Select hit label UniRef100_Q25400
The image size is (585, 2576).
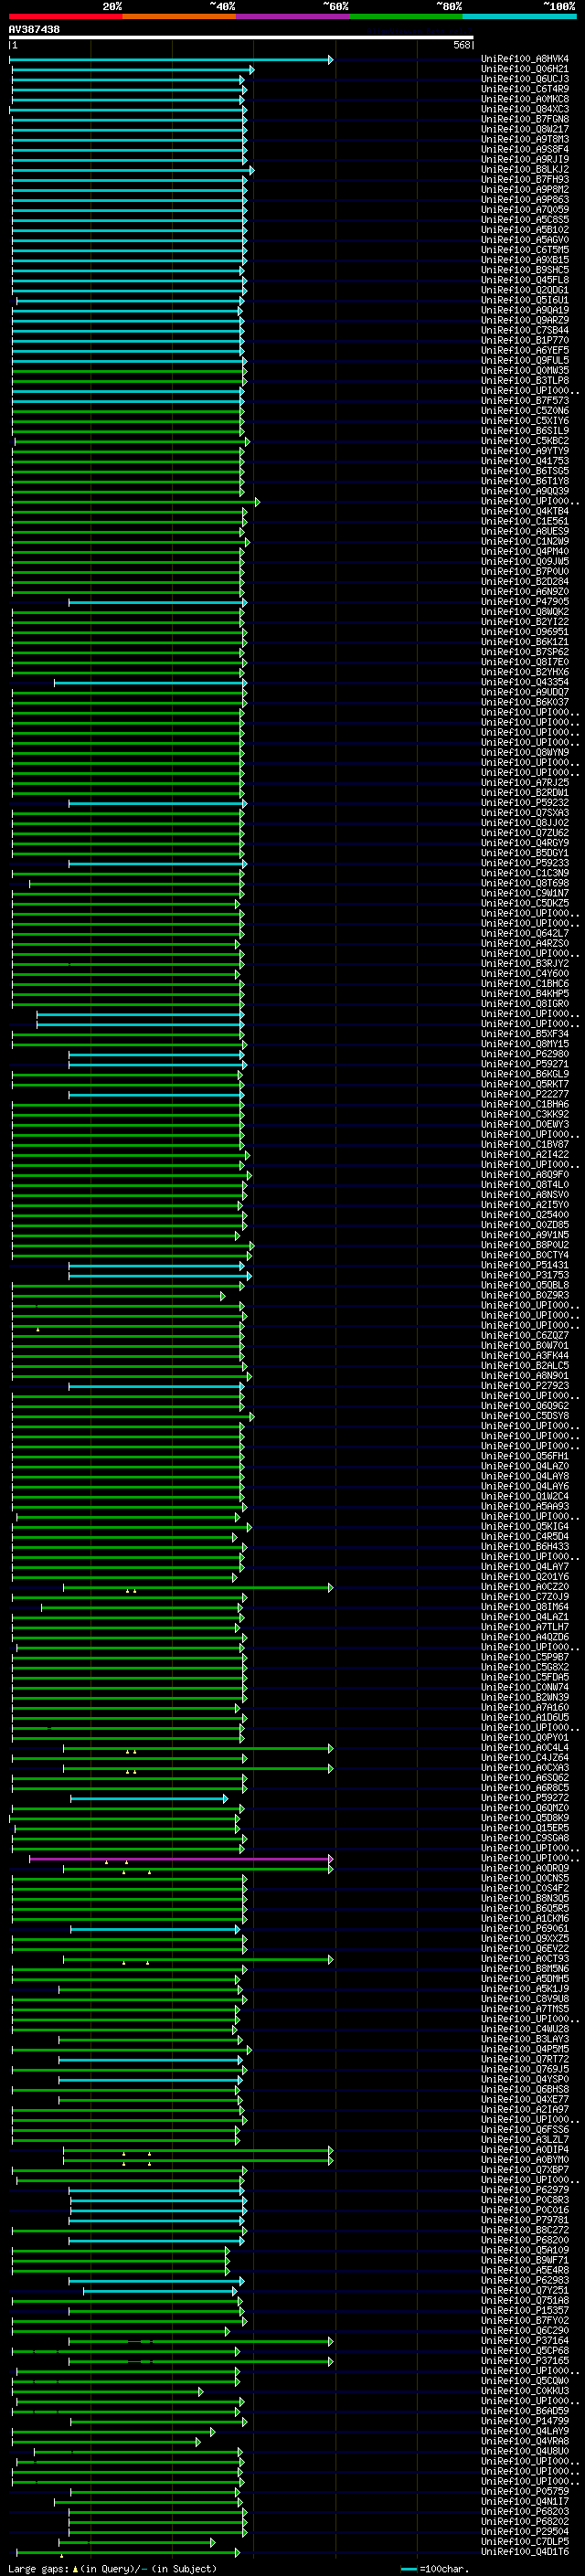pyautogui.click(x=525, y=1215)
